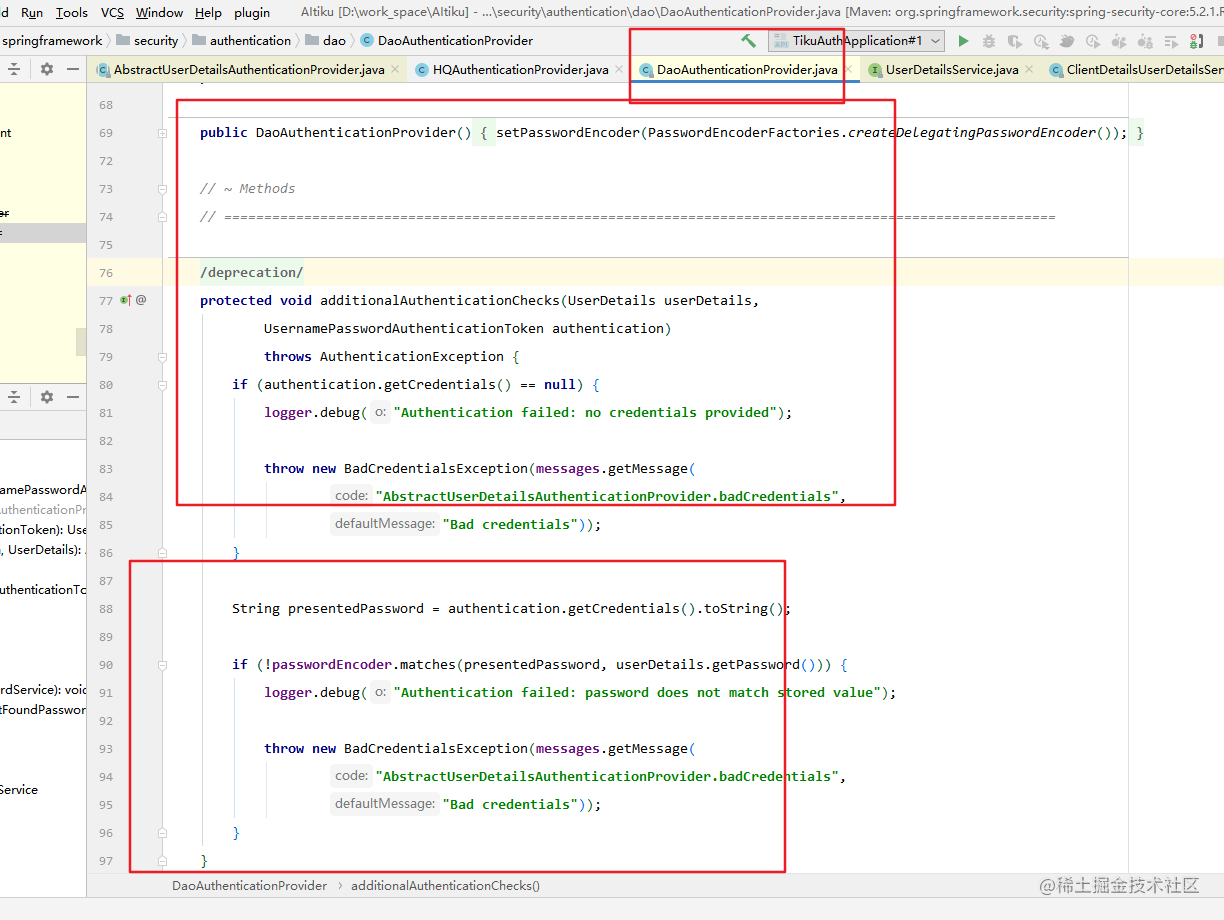
Task: Run with Coverage icon in toolbar
Action: coord(1014,41)
